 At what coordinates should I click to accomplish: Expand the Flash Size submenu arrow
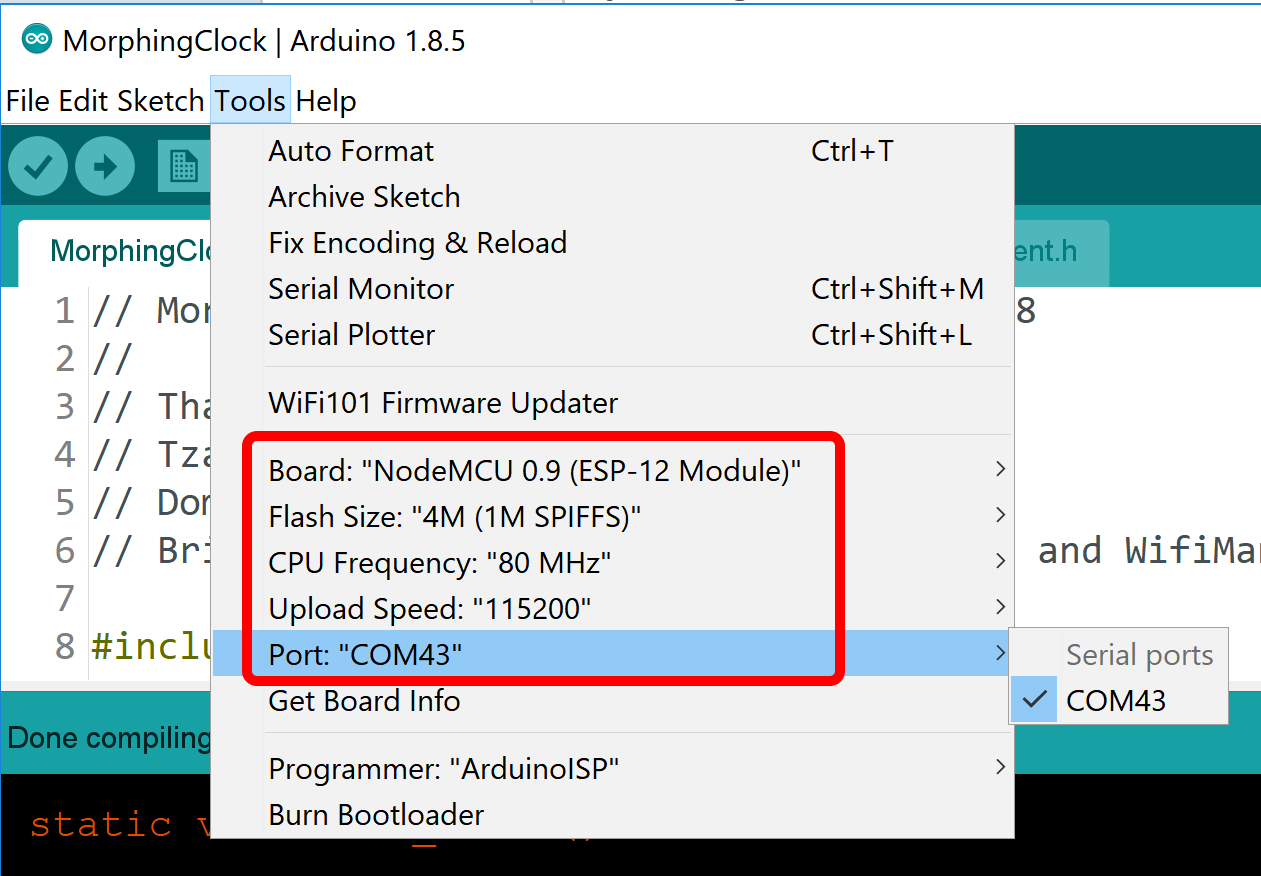(1000, 516)
